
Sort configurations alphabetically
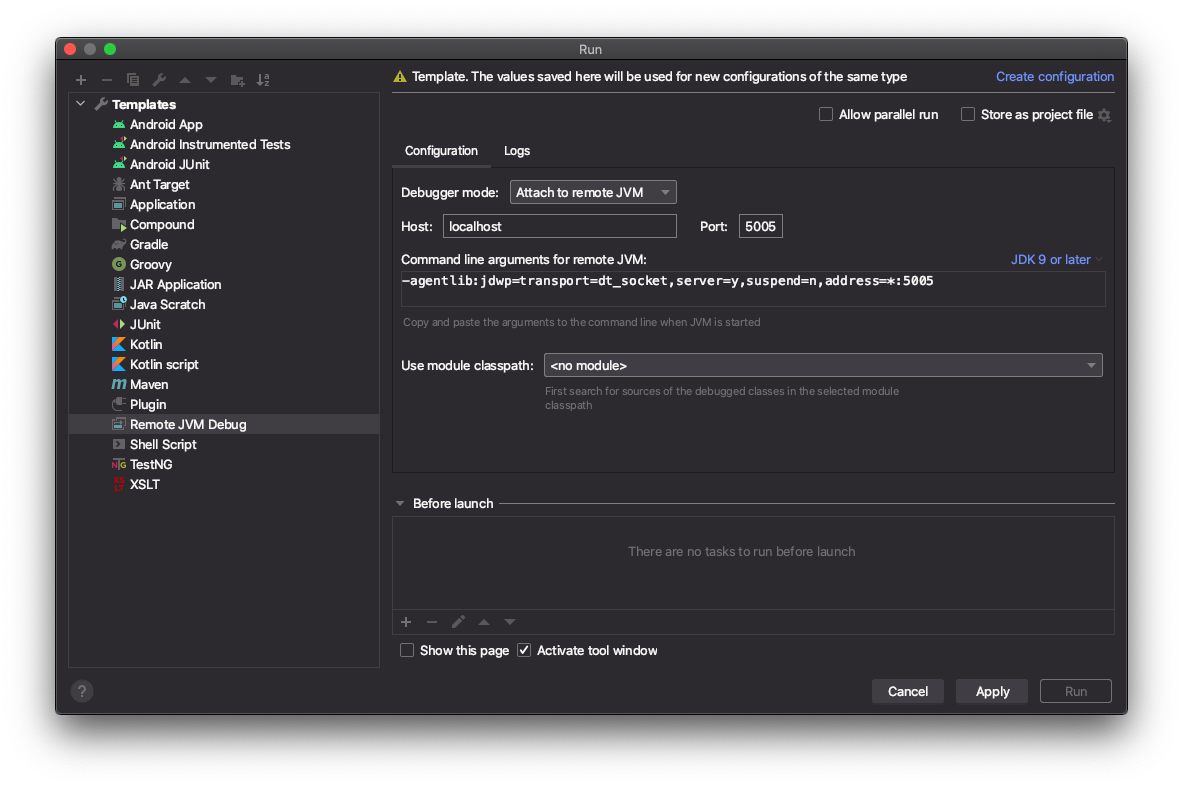[x=263, y=80]
